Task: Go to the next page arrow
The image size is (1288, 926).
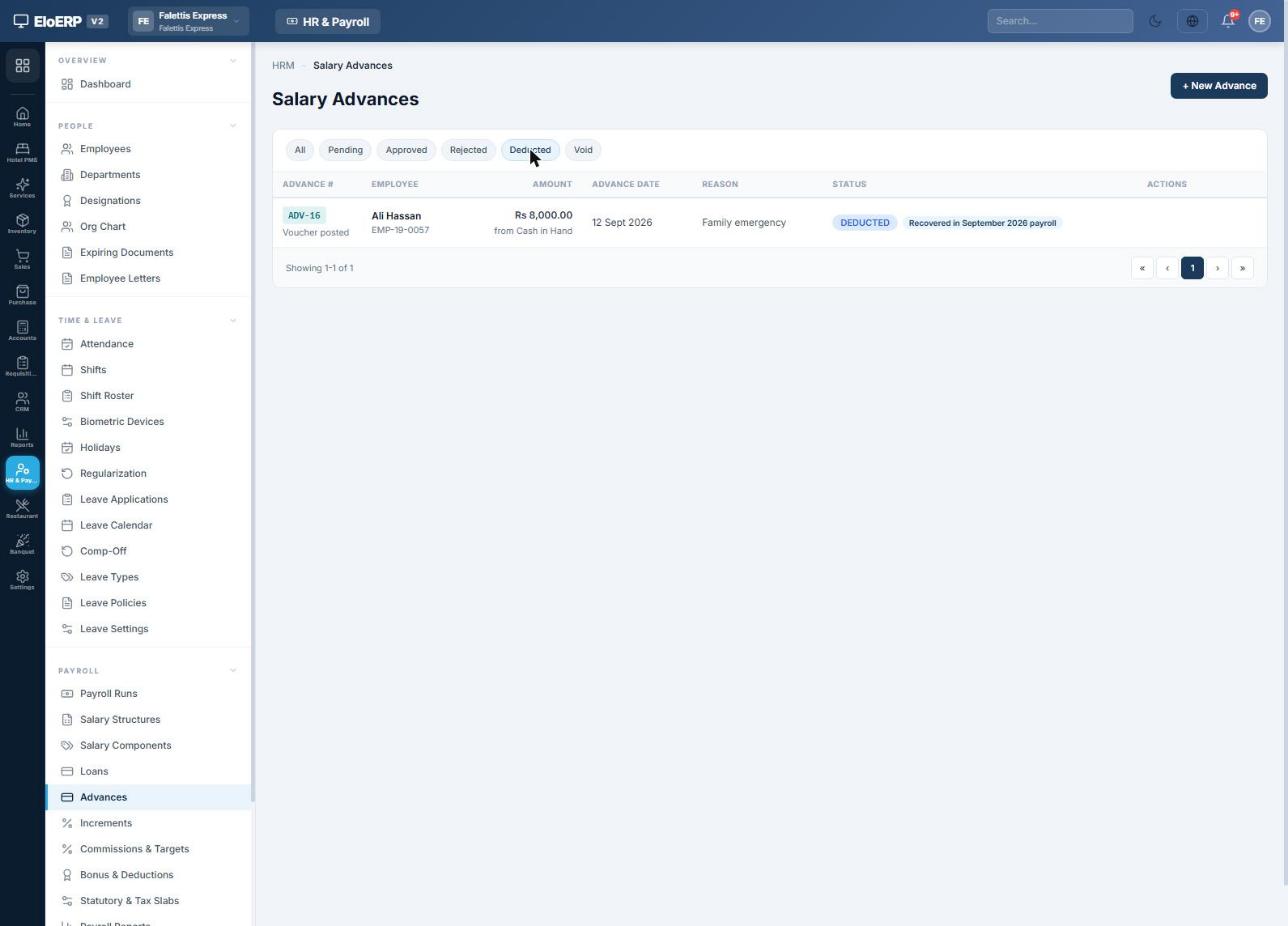Action: click(x=1217, y=268)
